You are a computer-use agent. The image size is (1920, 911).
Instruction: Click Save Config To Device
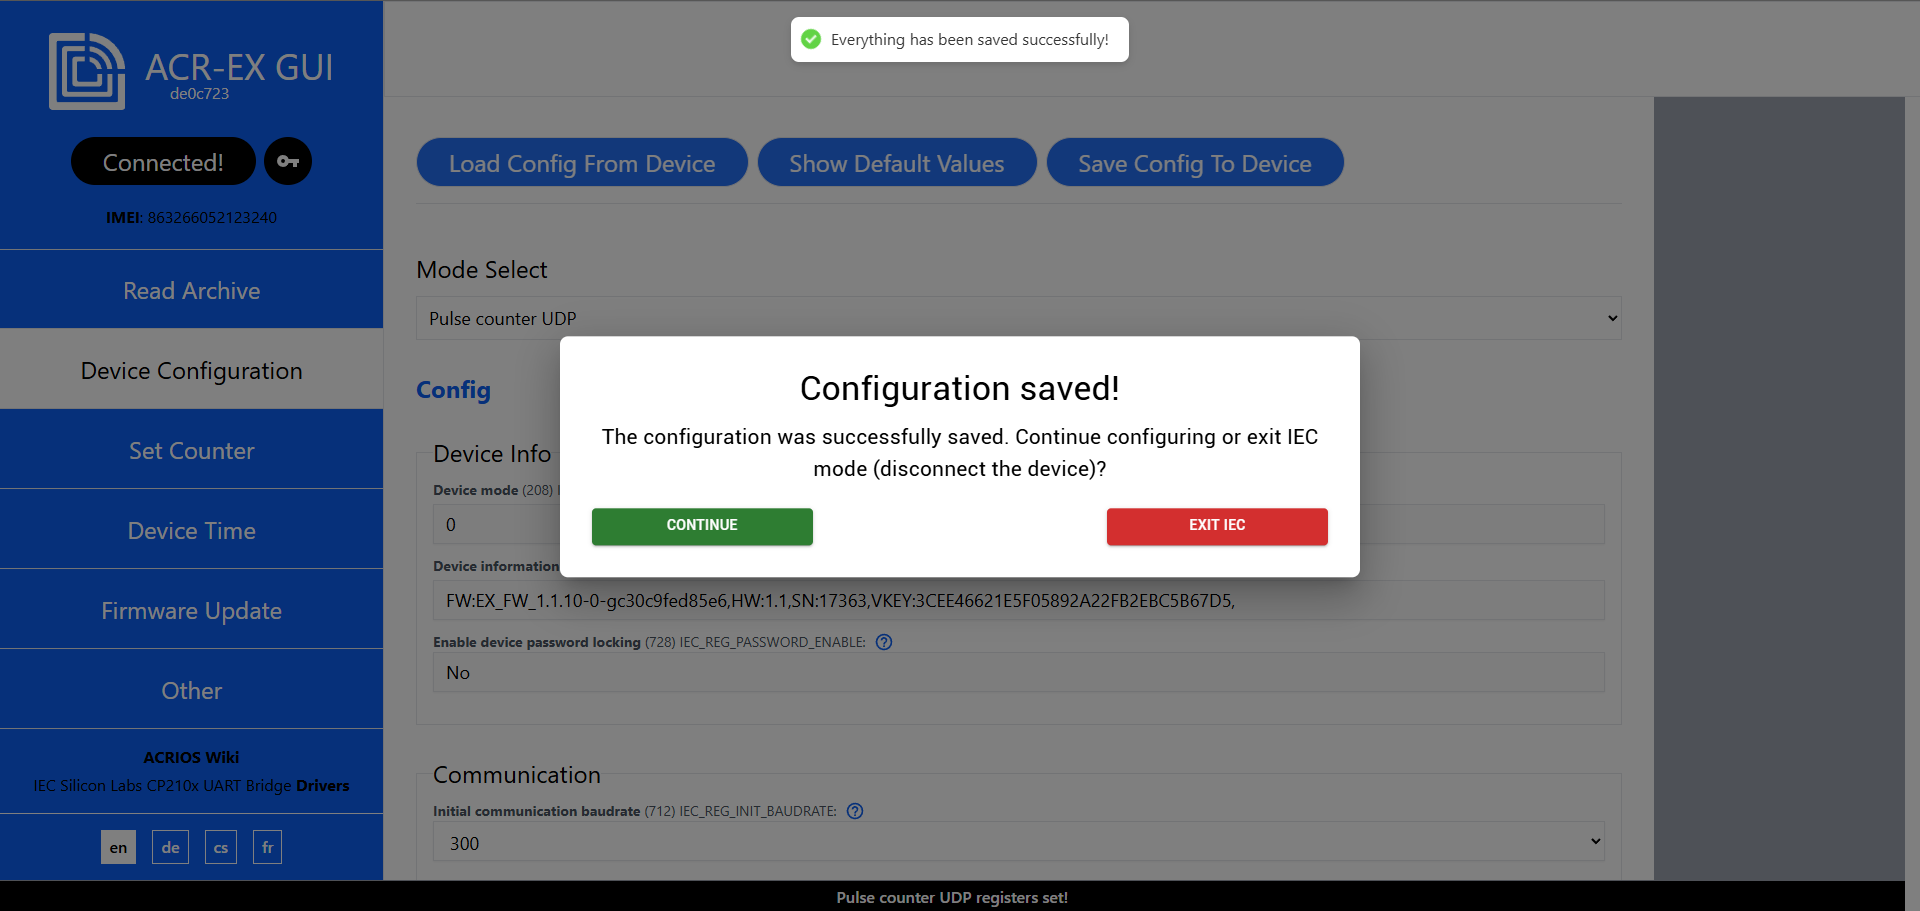(1194, 163)
